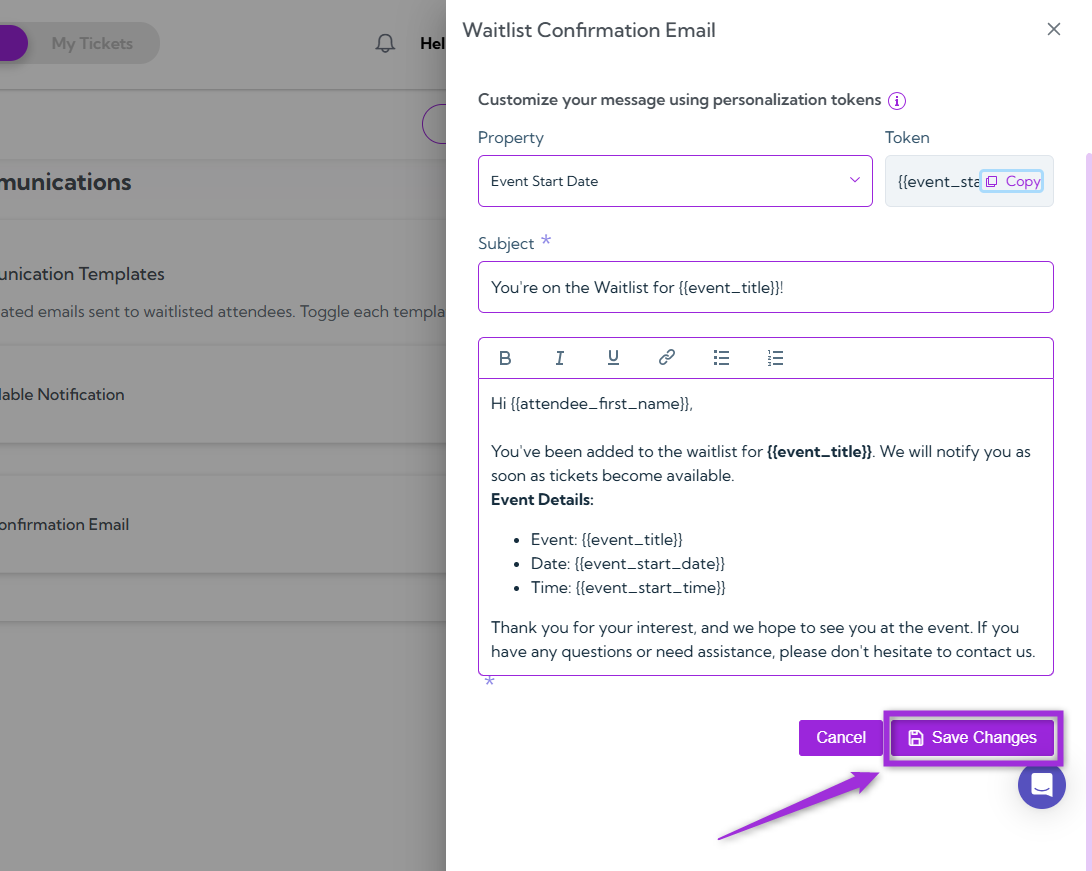Create a numbered list in the editor
This screenshot has height=871, width=1092.
point(775,357)
